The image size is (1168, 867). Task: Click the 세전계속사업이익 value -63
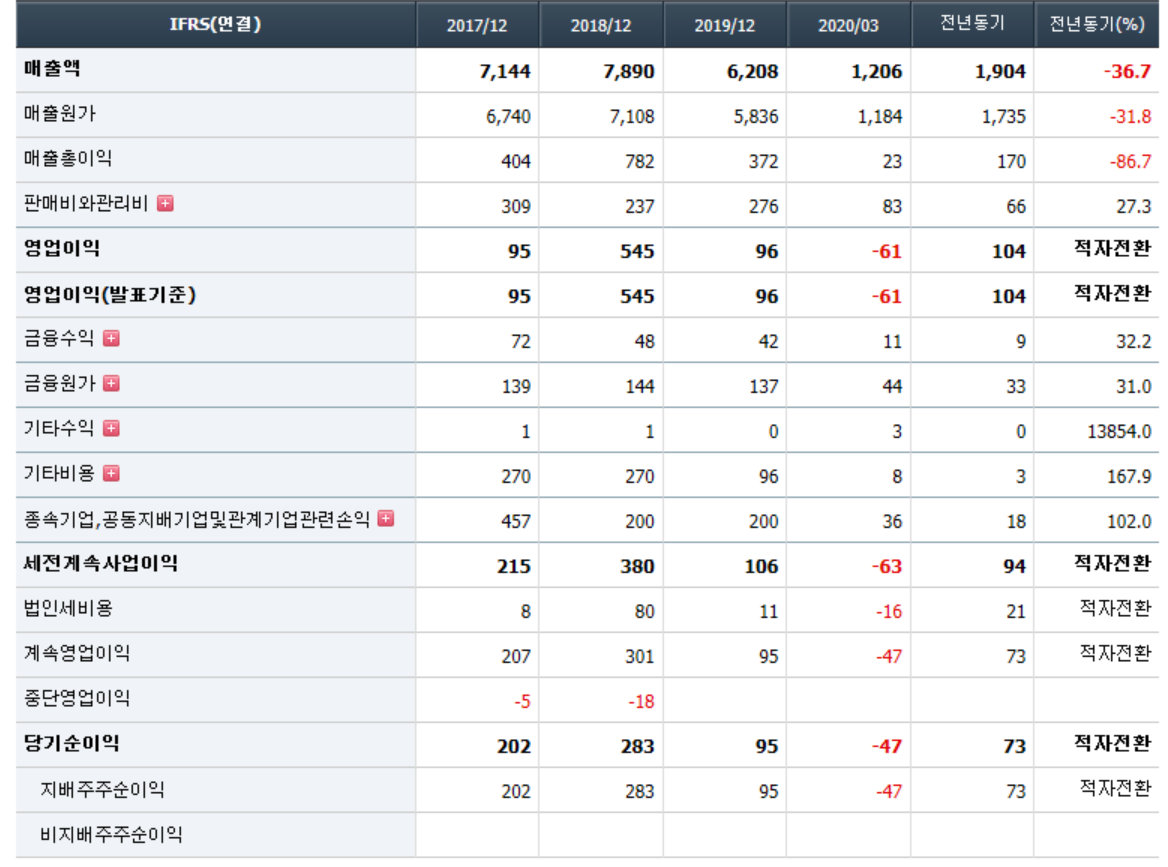click(x=886, y=567)
